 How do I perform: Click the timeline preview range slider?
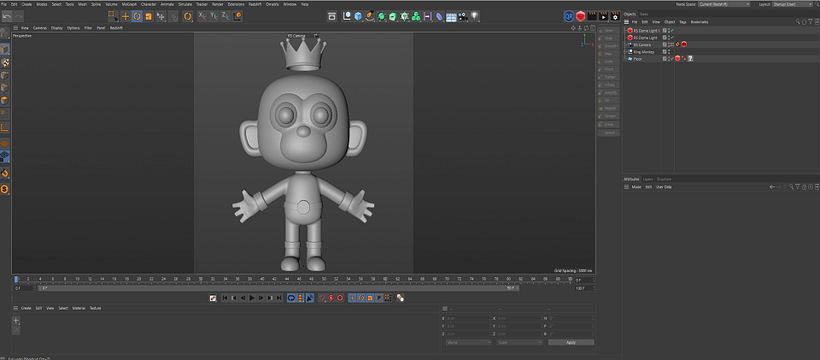pyautogui.click(x=279, y=288)
